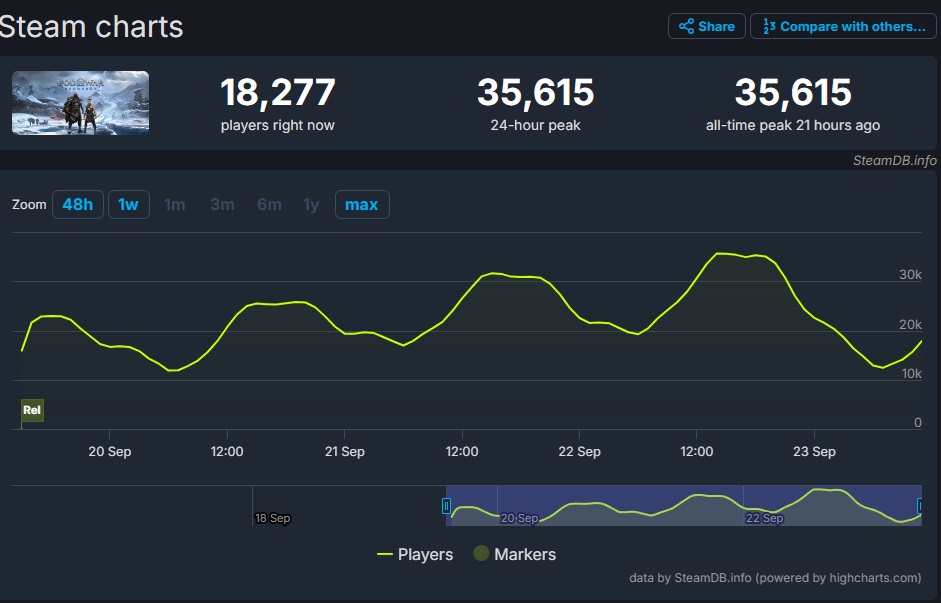Click the 20k y-axis label
Screen dimensions: 941x603
coord(910,325)
